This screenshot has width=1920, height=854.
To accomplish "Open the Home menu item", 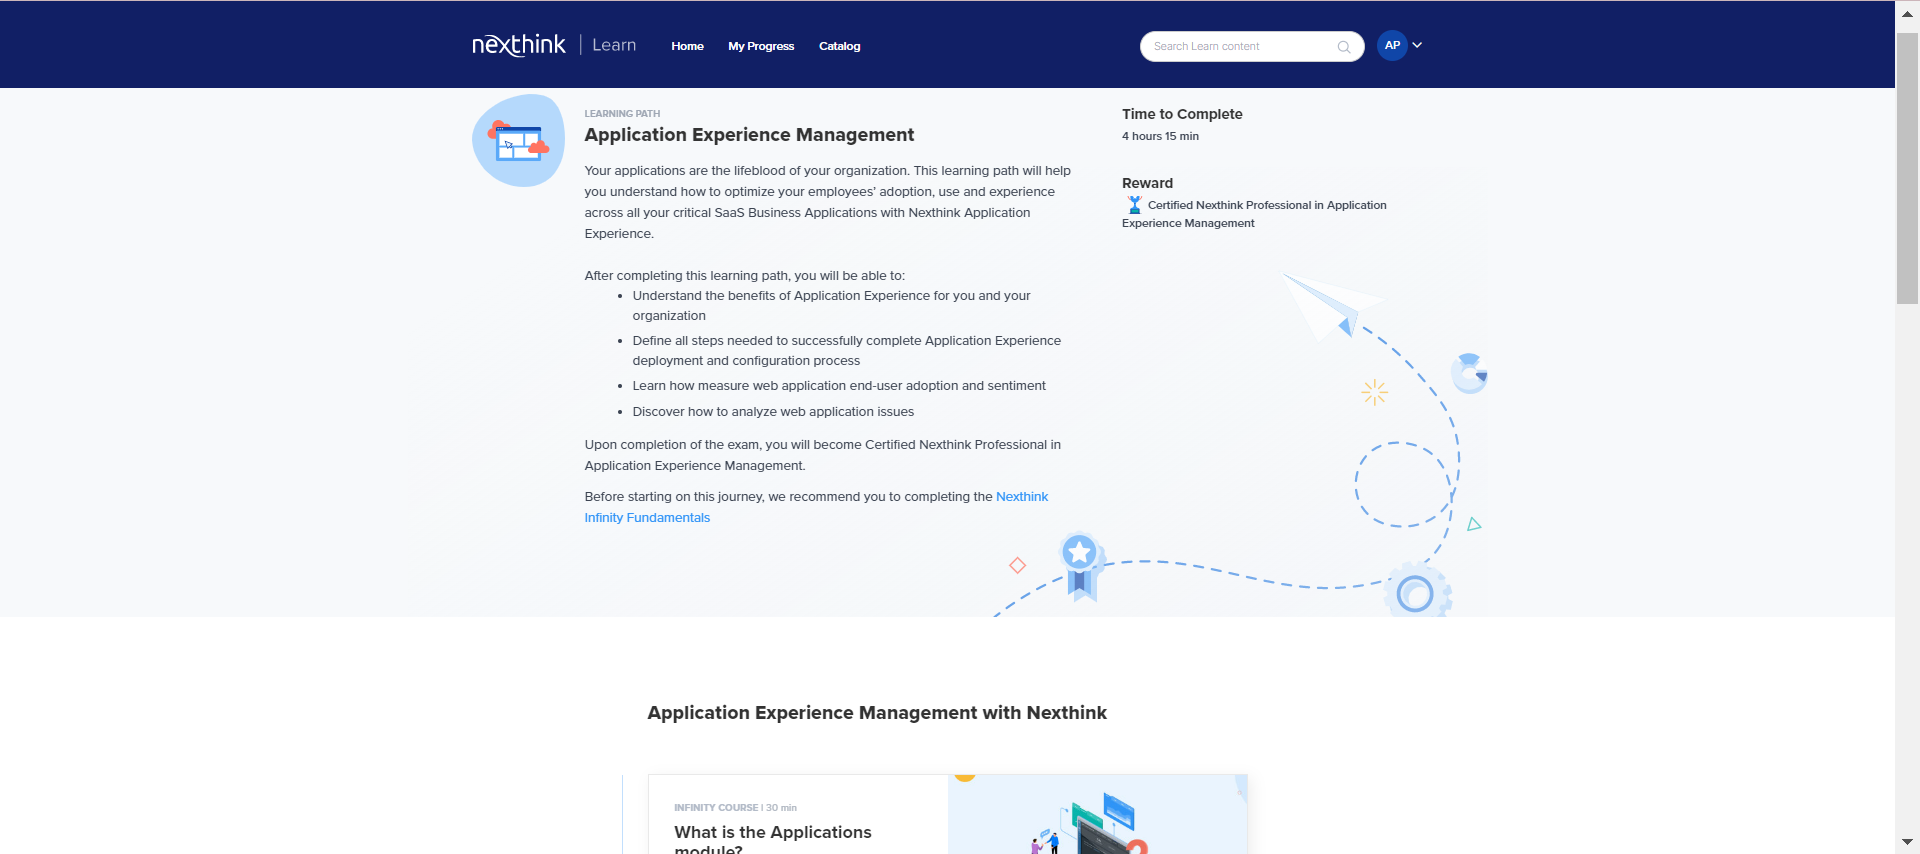I will [x=687, y=46].
